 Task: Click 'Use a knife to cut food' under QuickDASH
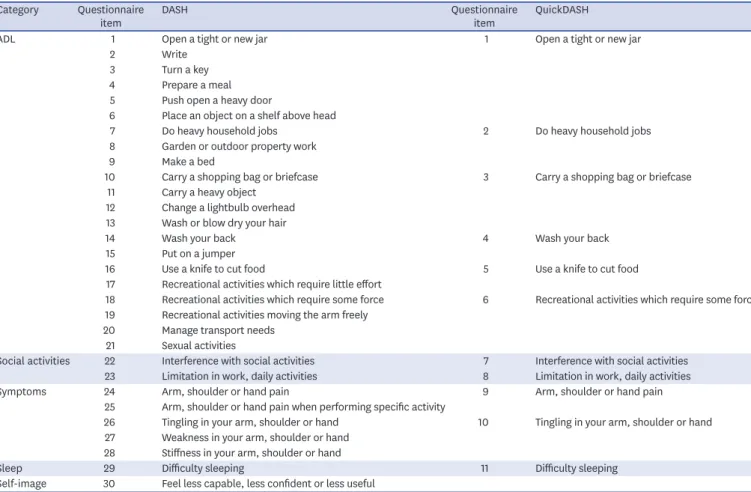(587, 269)
